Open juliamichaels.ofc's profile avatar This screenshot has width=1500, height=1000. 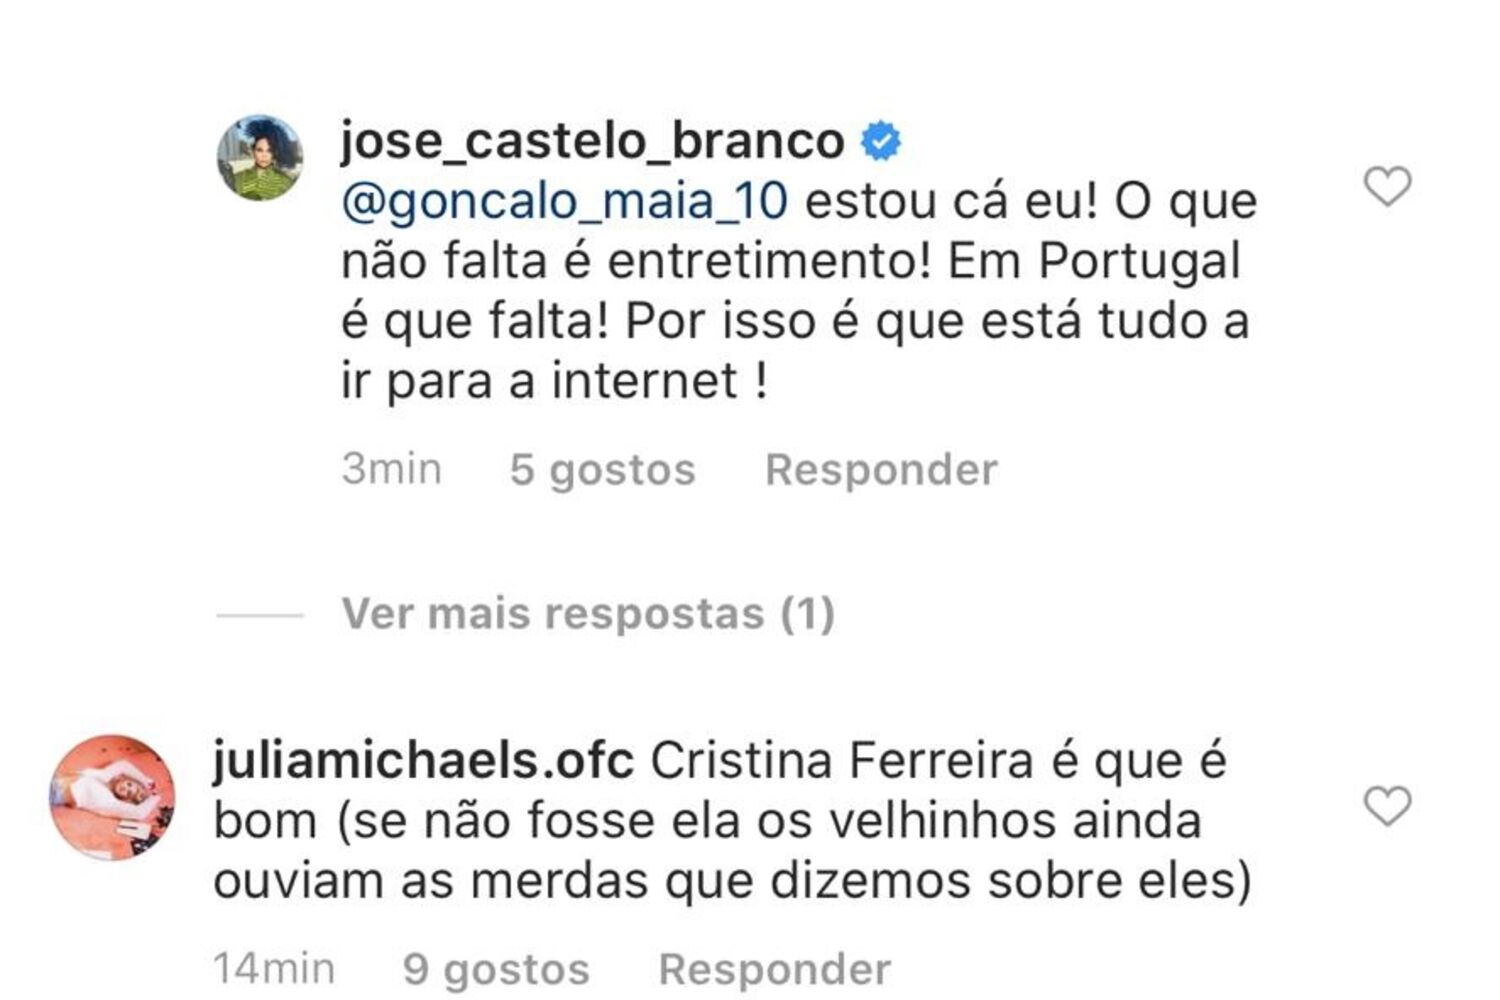tap(112, 798)
